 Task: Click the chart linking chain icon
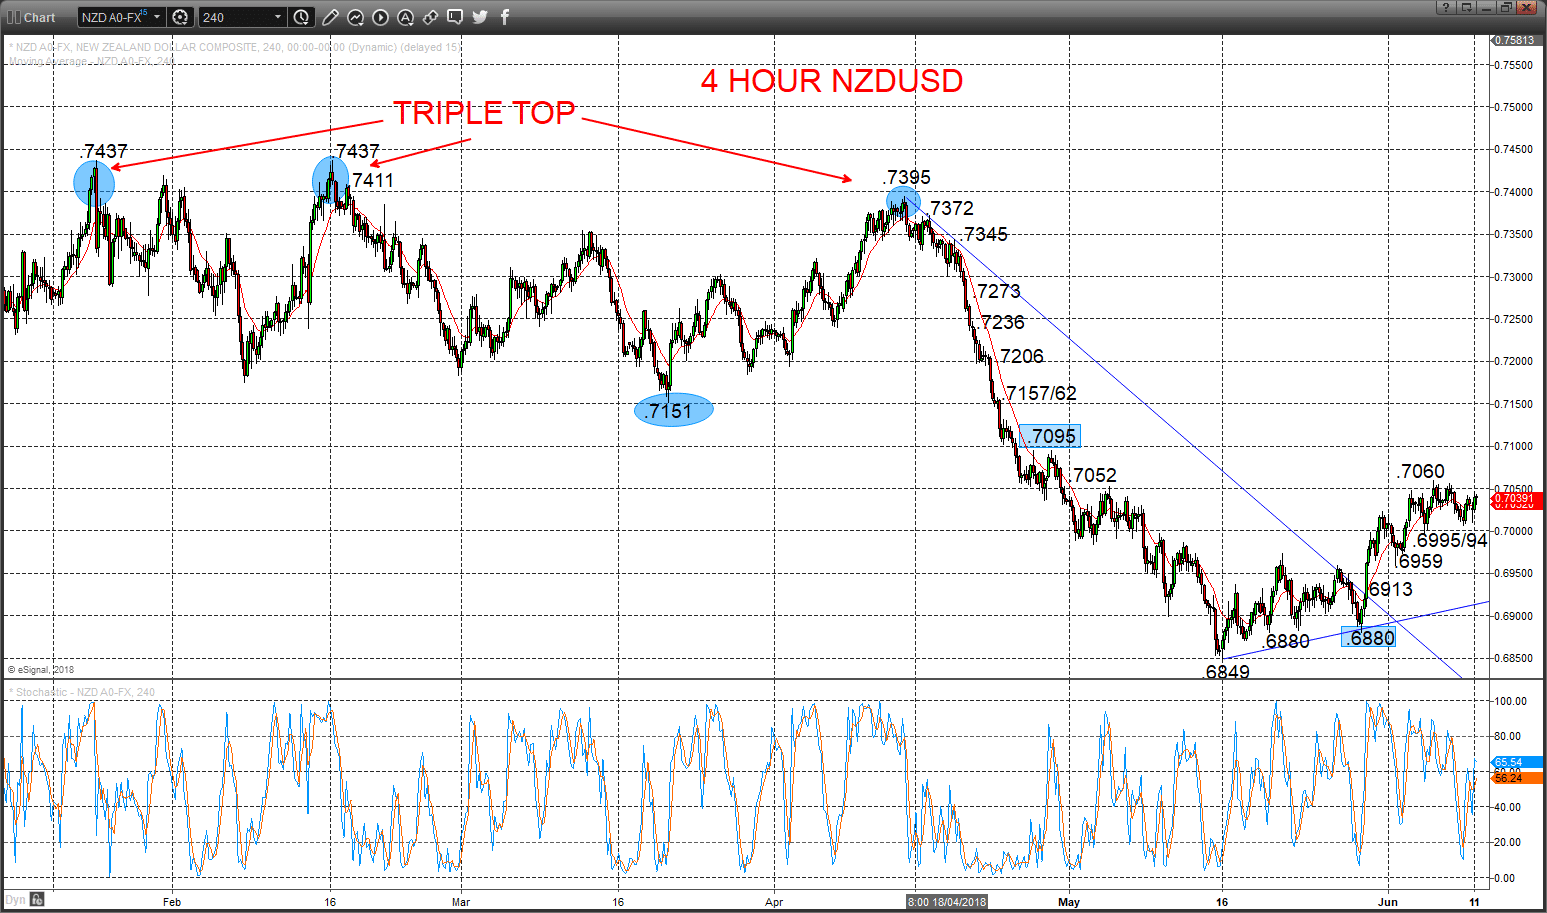click(430, 17)
